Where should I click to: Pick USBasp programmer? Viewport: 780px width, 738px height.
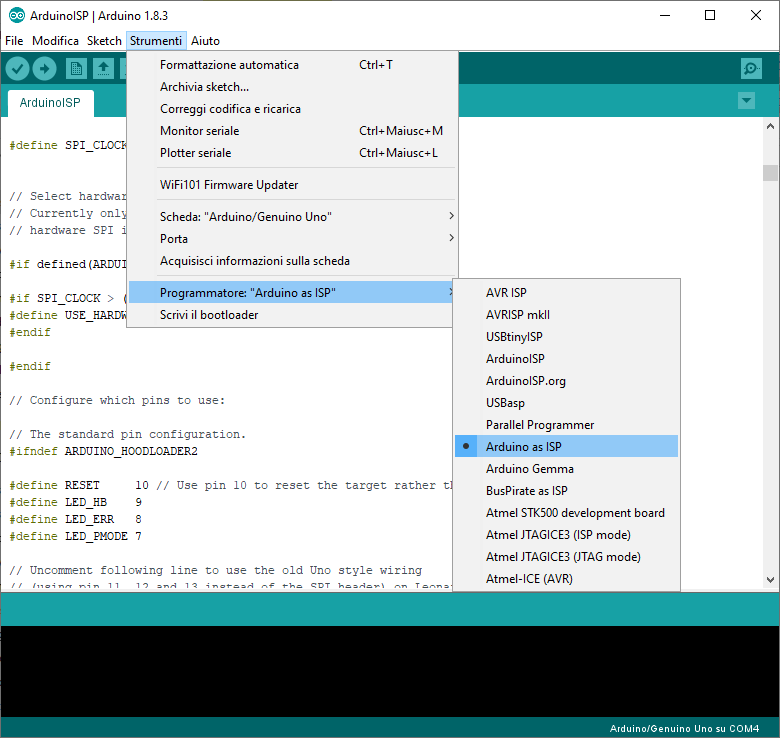[x=566, y=403]
